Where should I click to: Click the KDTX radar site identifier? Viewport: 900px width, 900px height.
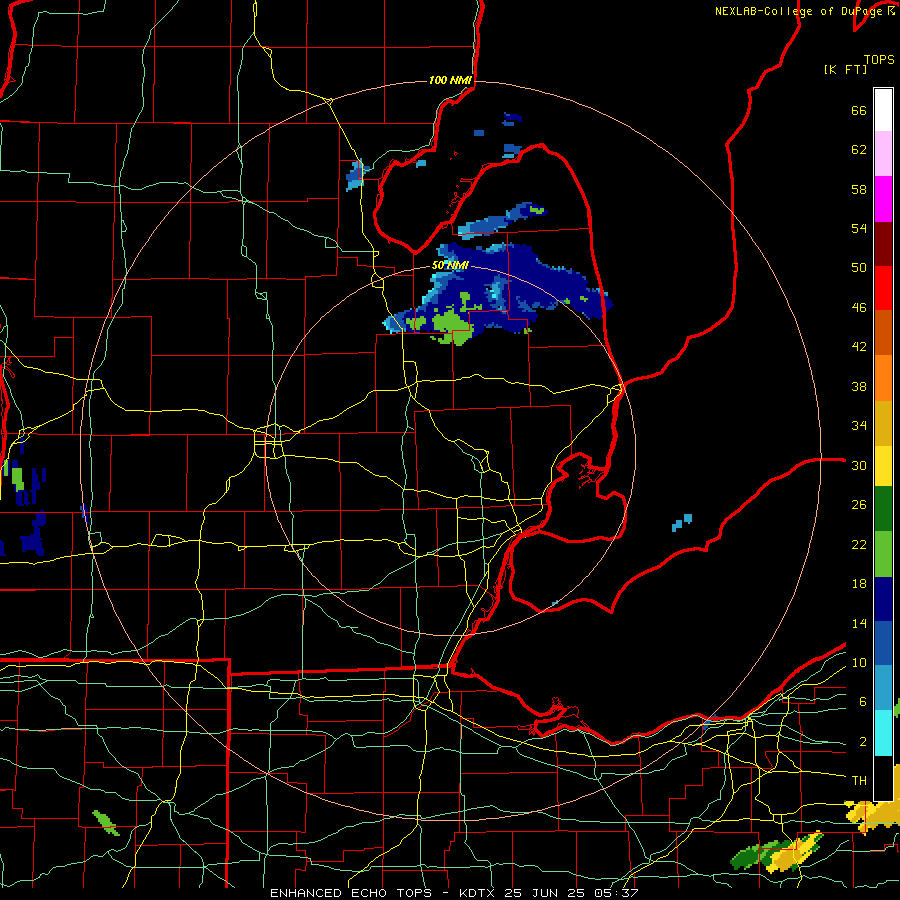pos(478,893)
